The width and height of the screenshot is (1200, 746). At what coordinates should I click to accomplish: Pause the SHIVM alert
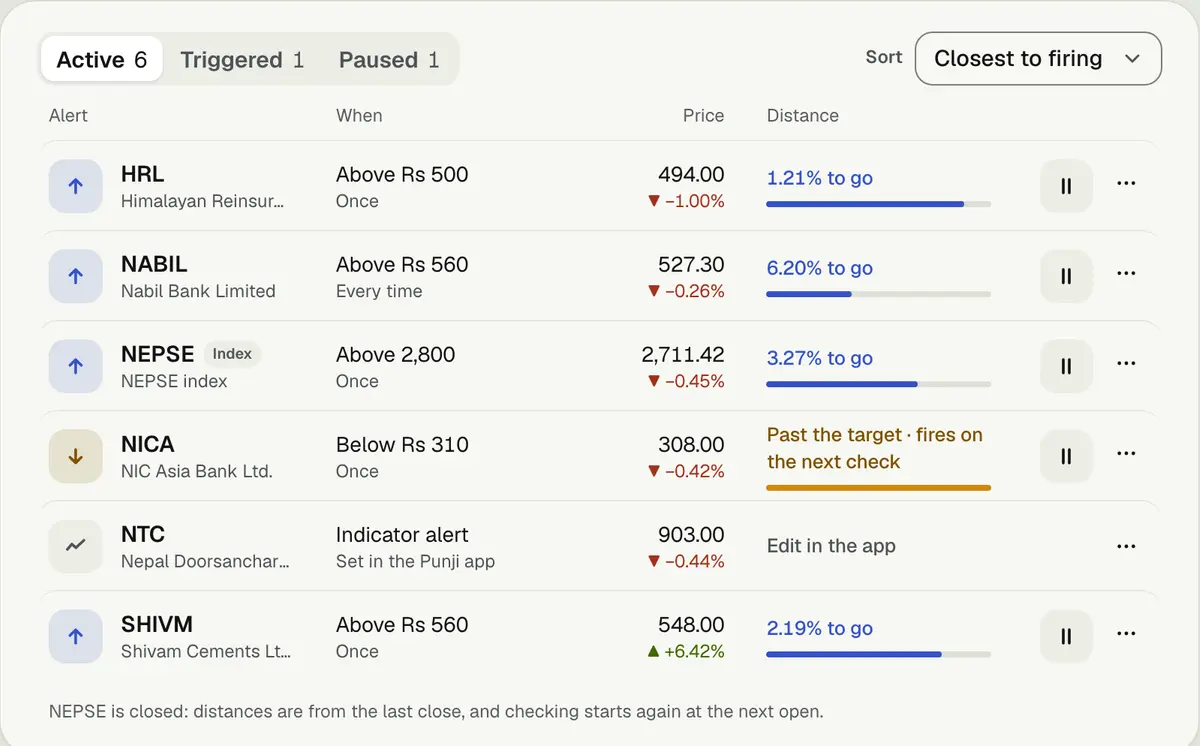click(x=1066, y=636)
